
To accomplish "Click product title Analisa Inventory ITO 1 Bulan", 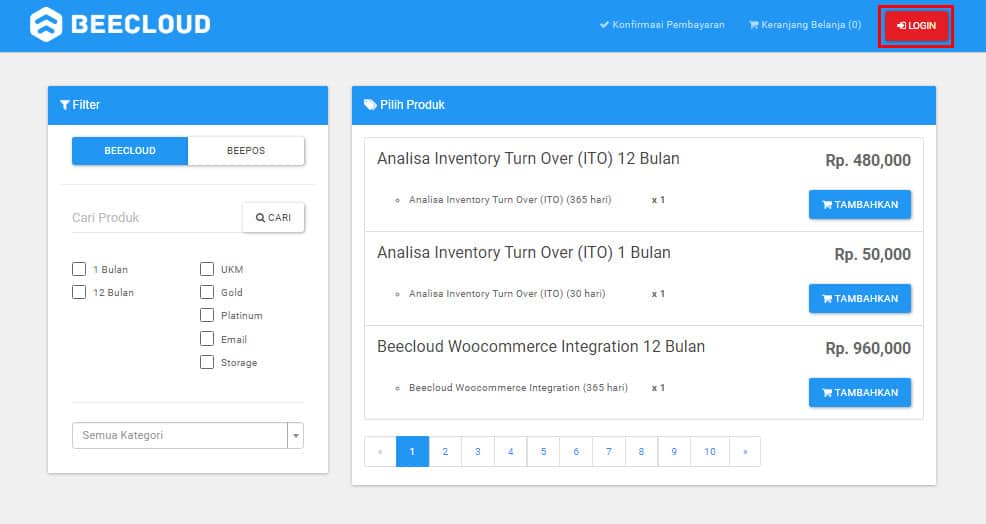I will point(524,252).
